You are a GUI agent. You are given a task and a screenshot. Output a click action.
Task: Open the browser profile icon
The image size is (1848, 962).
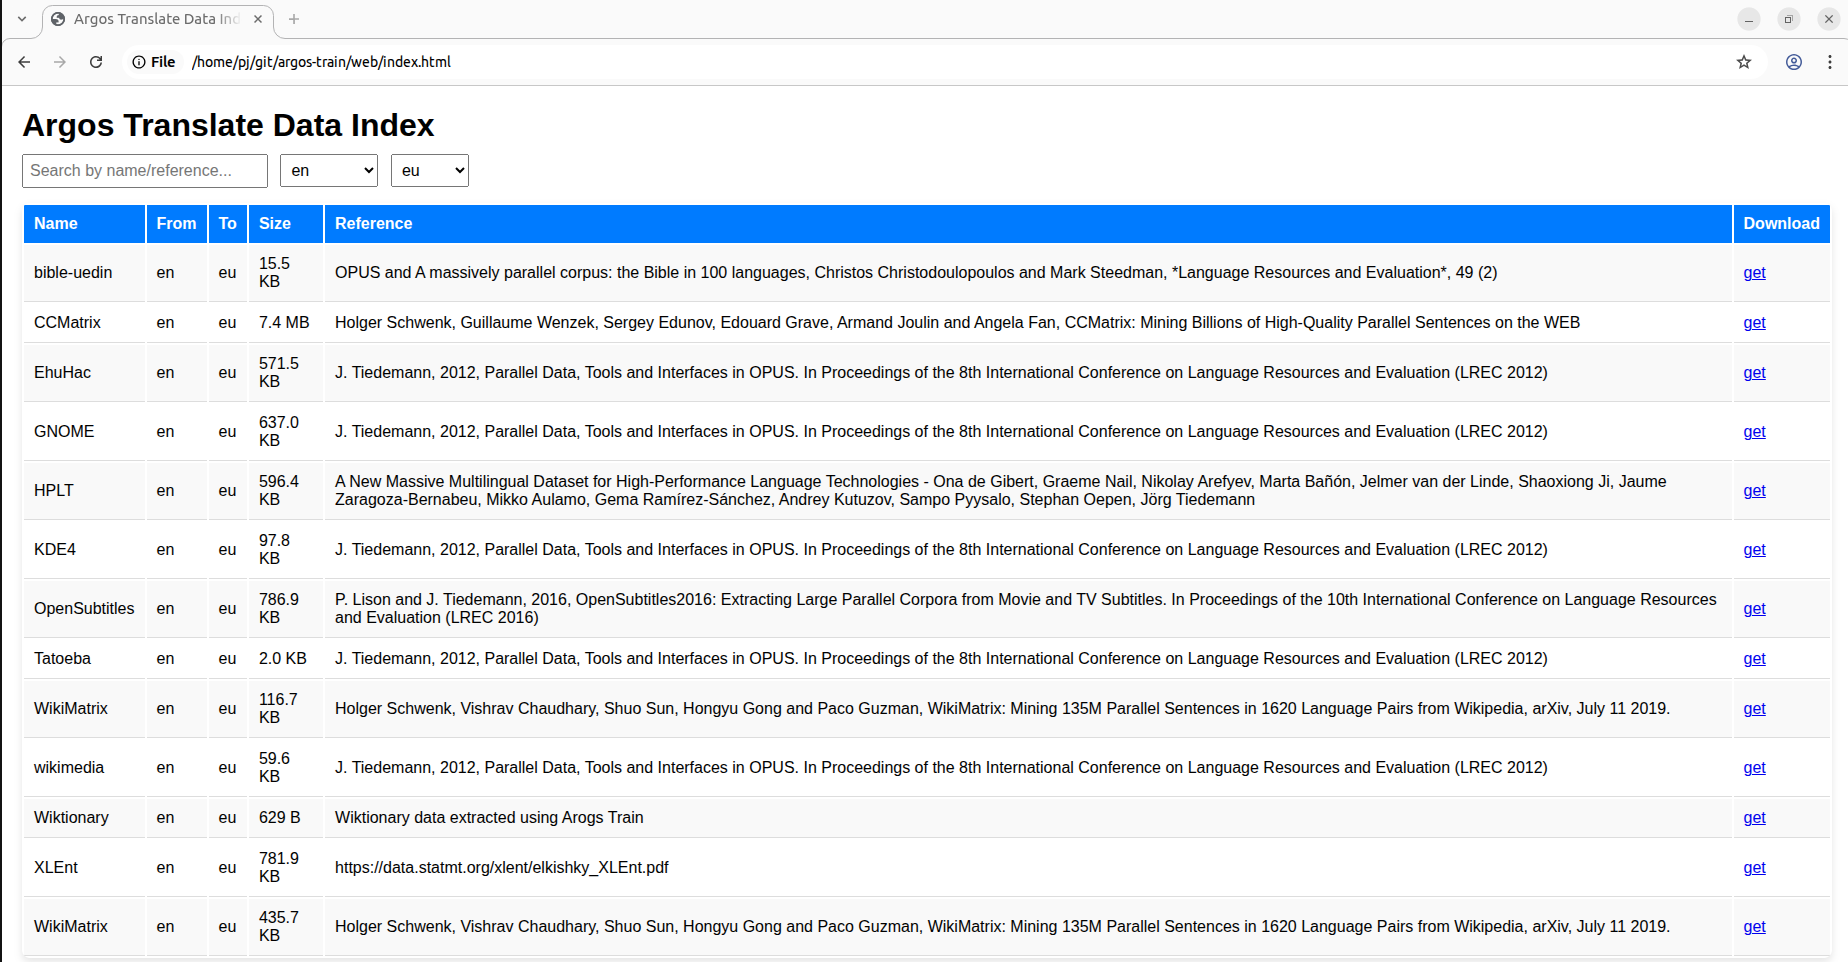pos(1794,62)
